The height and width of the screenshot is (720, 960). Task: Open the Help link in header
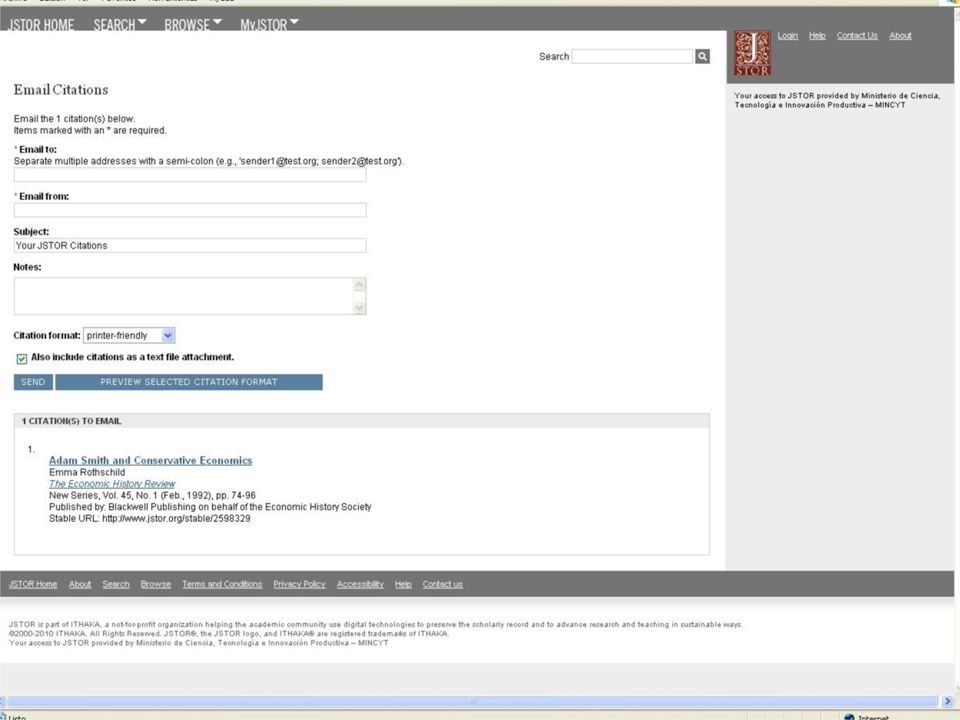pos(817,36)
